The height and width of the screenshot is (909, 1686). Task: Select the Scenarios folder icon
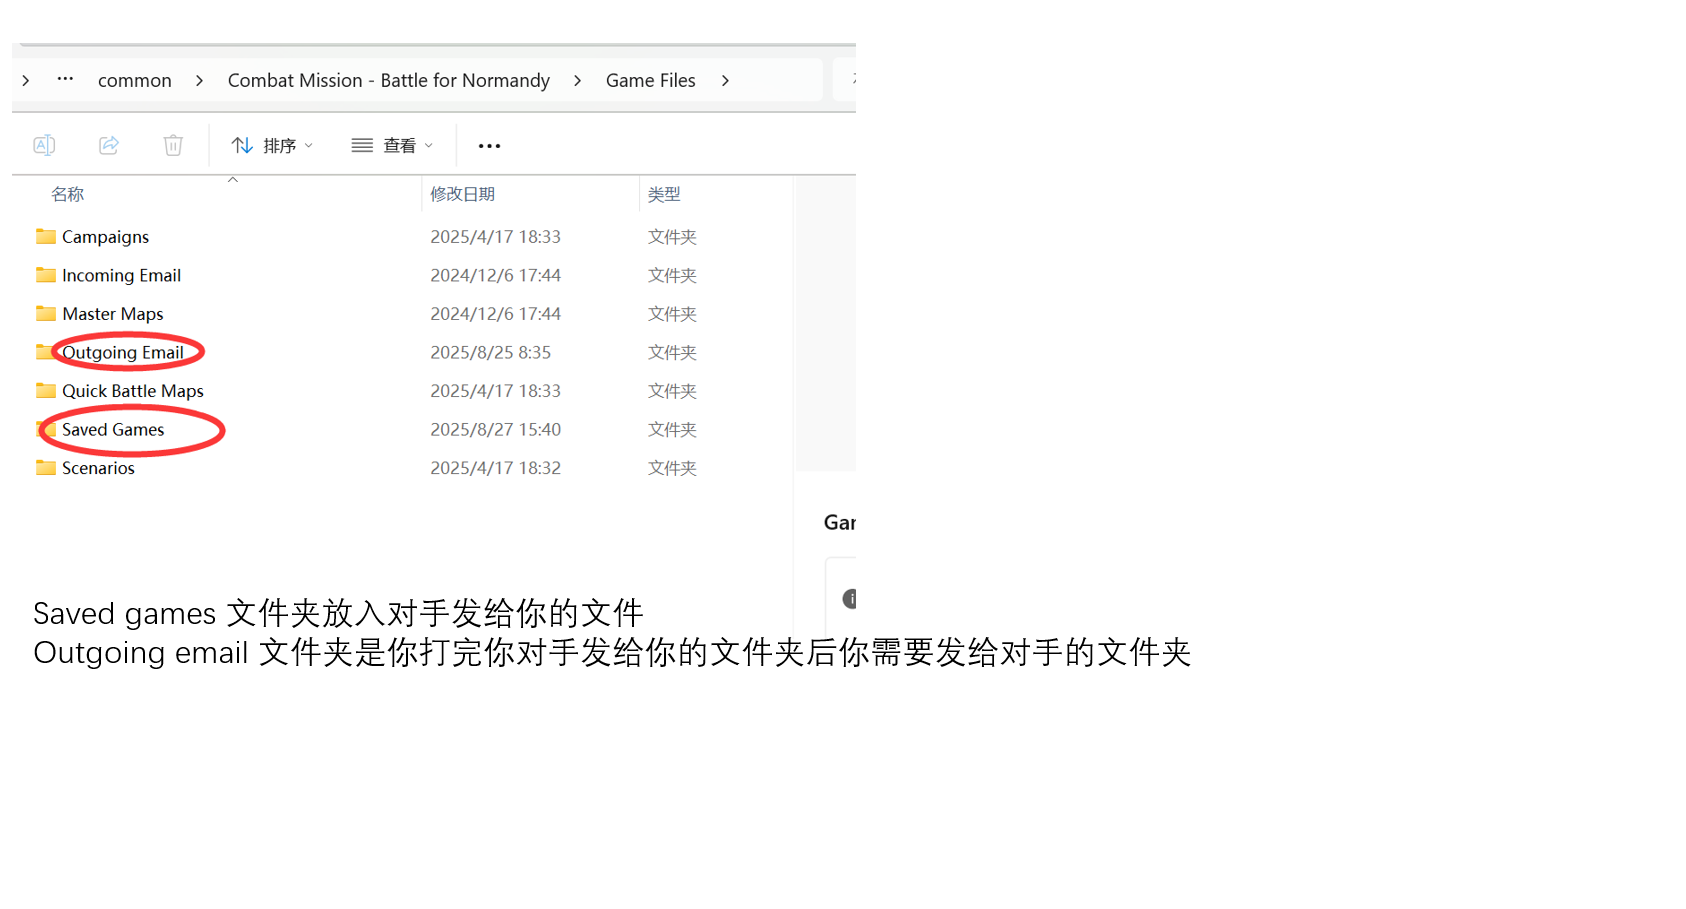(x=46, y=468)
